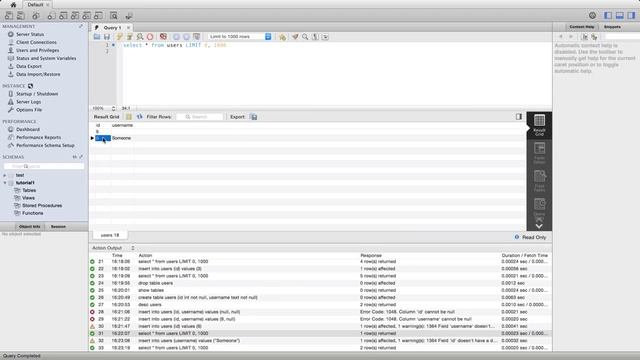Show more result panel options chevron
The image size is (640, 360).
pos(539,226)
